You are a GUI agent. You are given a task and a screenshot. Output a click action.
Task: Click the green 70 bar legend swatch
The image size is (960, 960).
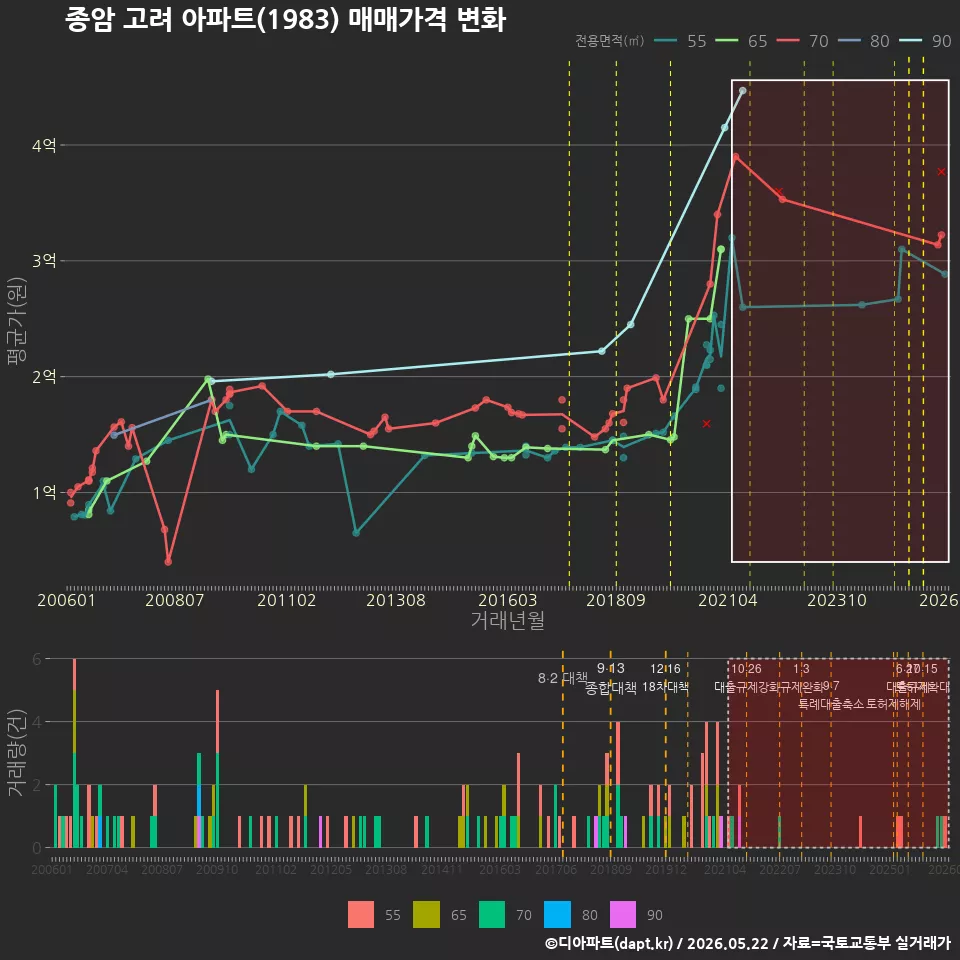pyautogui.click(x=492, y=915)
